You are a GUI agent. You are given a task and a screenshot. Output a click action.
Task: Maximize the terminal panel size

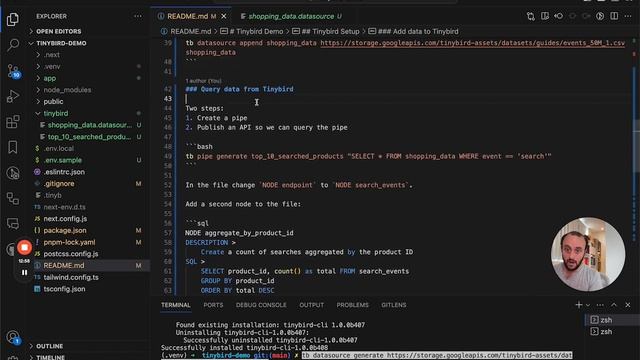coord(614,305)
